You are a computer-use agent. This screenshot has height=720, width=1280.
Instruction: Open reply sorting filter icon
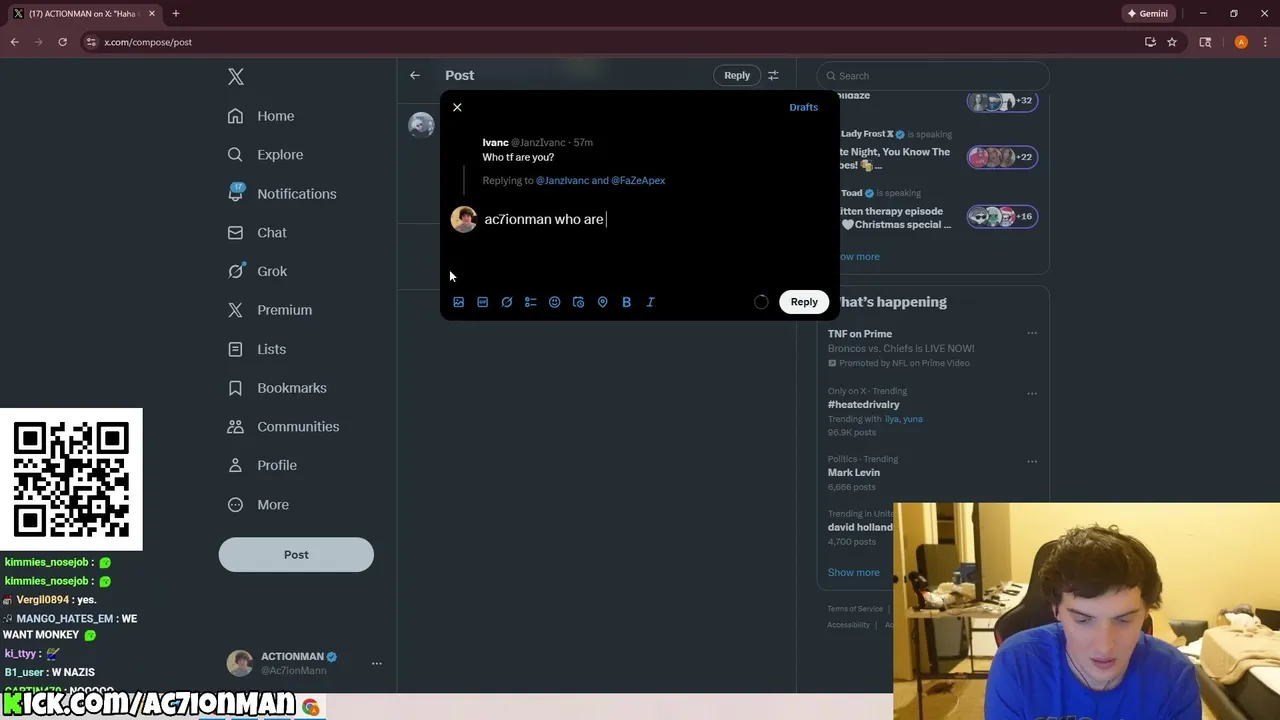point(773,75)
